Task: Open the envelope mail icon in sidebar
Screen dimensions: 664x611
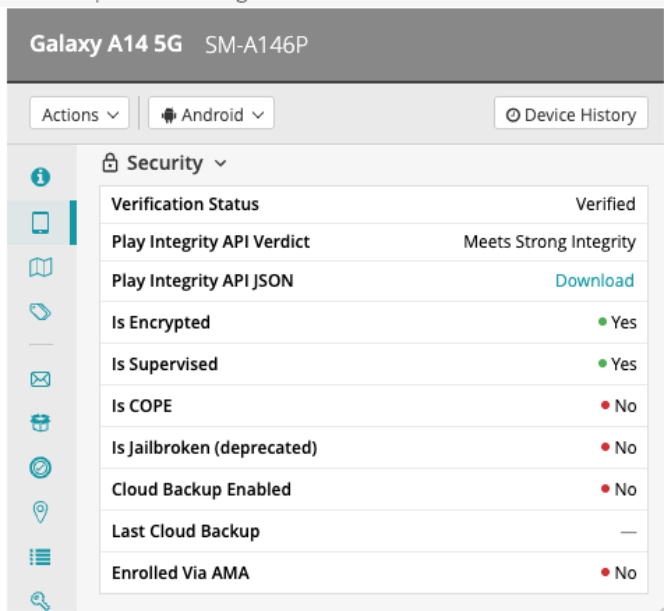Action: tap(40, 379)
